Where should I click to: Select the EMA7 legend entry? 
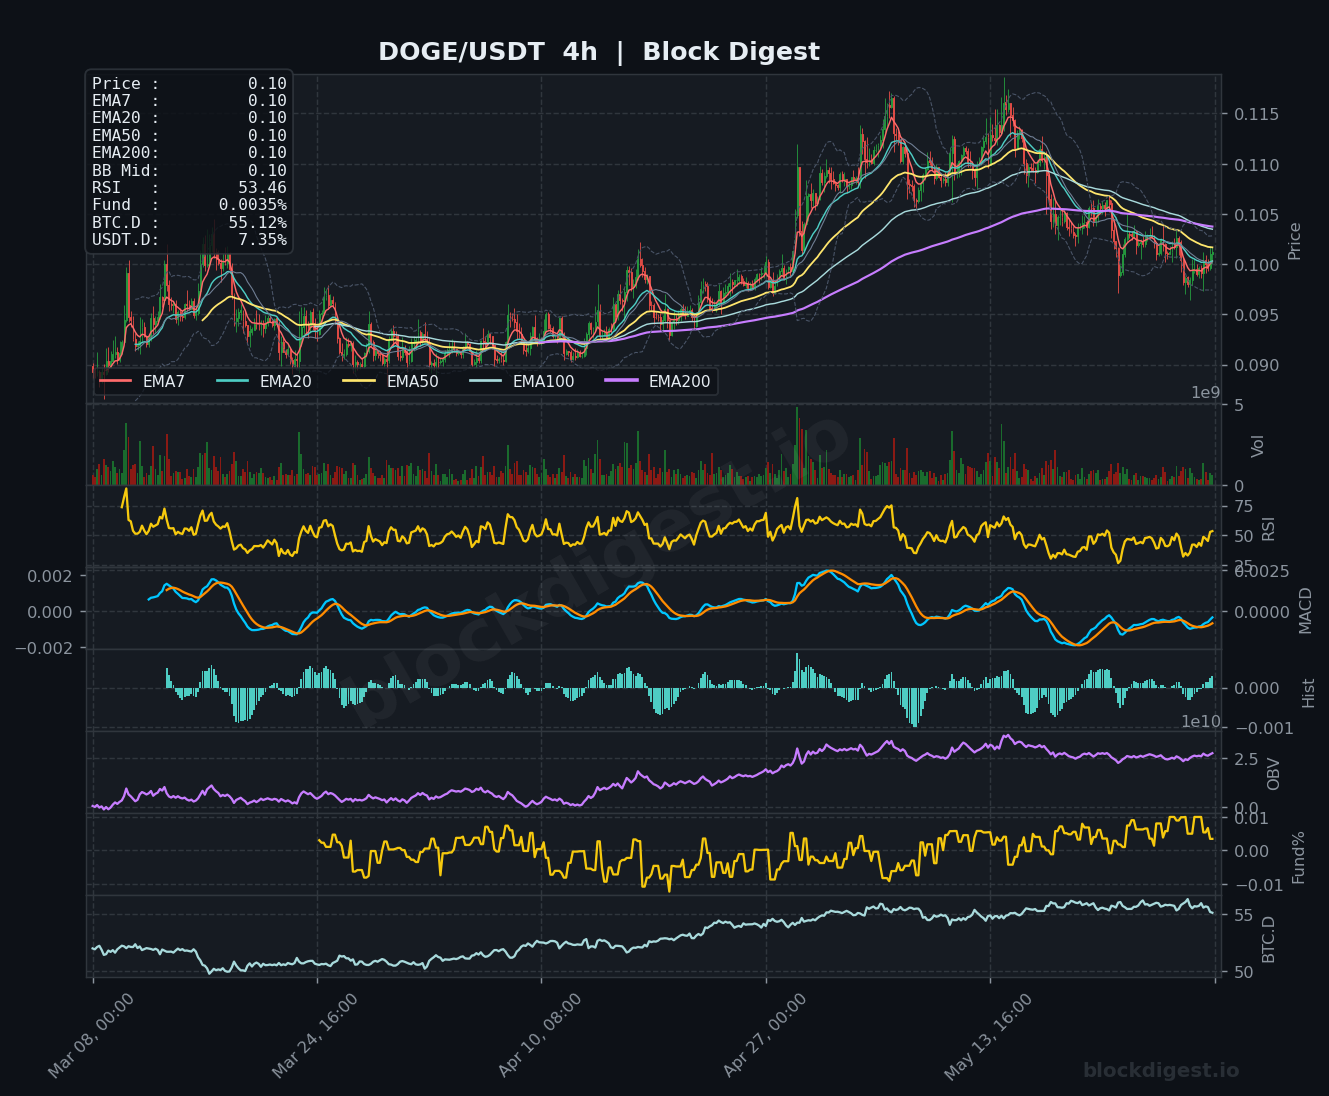[x=142, y=381]
